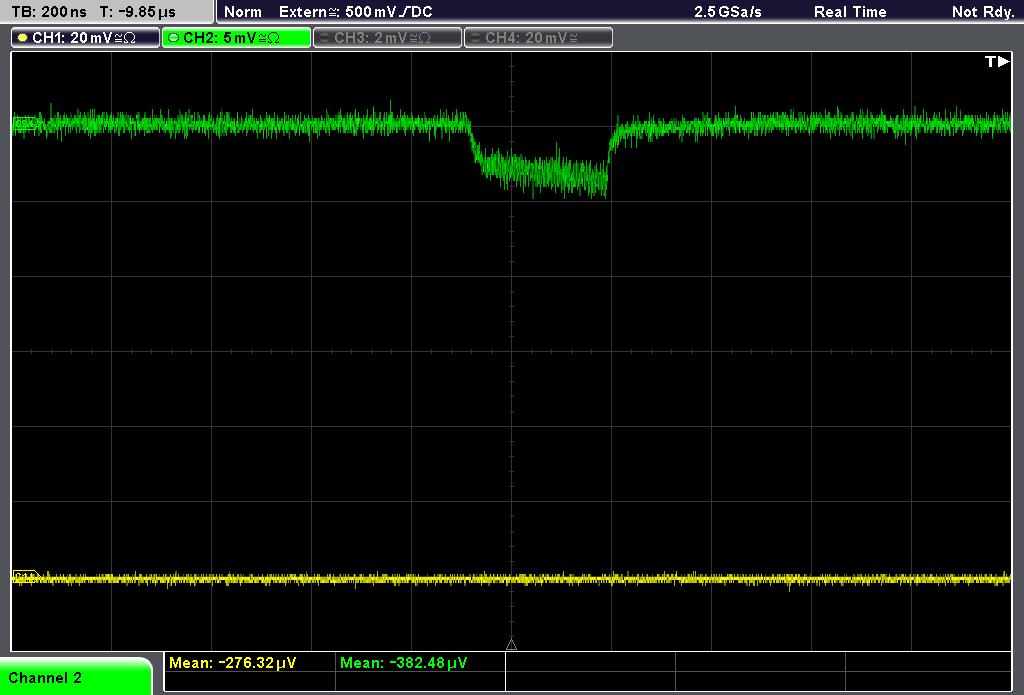Click the yellow Mean: -276.32 µV measurement
Image resolution: width=1024 pixels, height=695 pixels.
(x=232, y=663)
